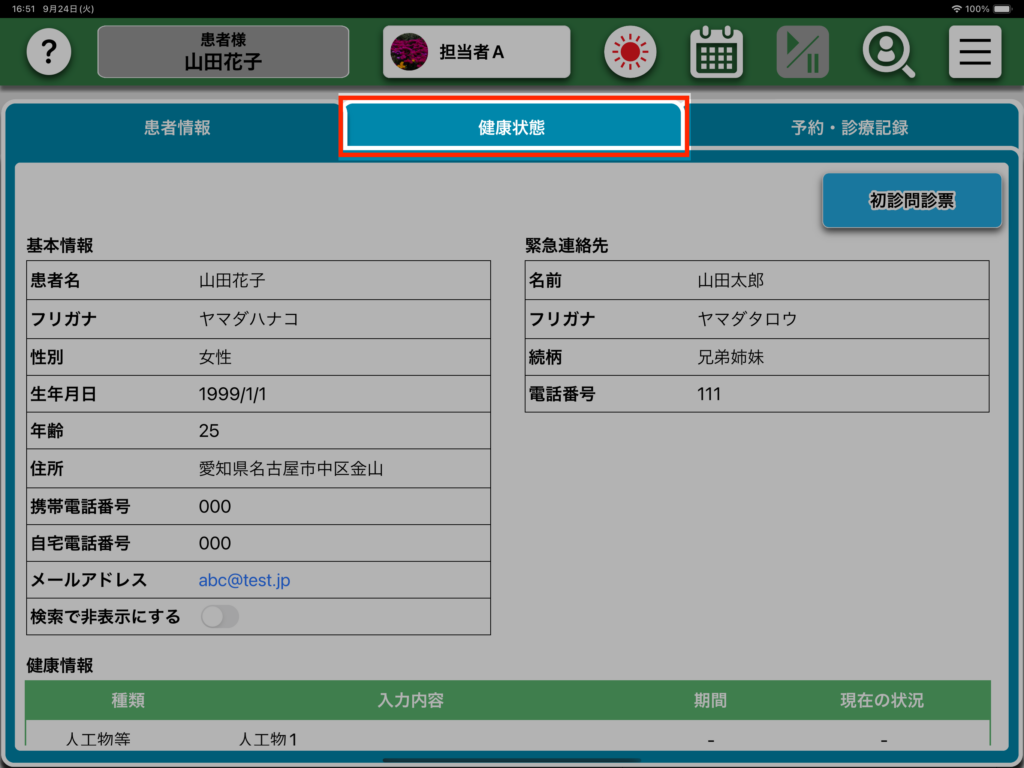Screen dimensions: 1024x768
Task: Toggle the 検索で非表示にする switch
Action: click(220, 617)
